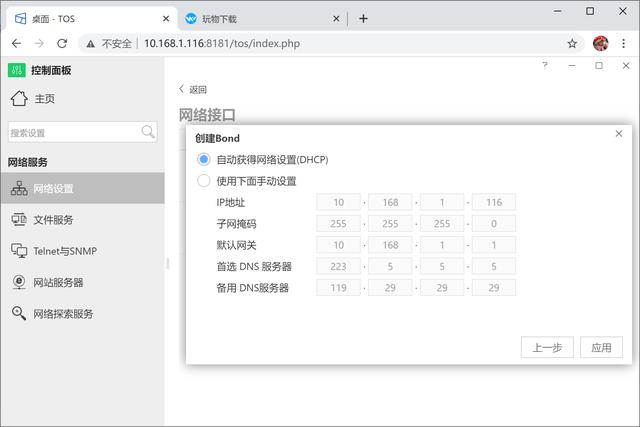This screenshot has width=640, height=427.
Task: Open 网络探索服务 network discovery
Action: (63, 314)
